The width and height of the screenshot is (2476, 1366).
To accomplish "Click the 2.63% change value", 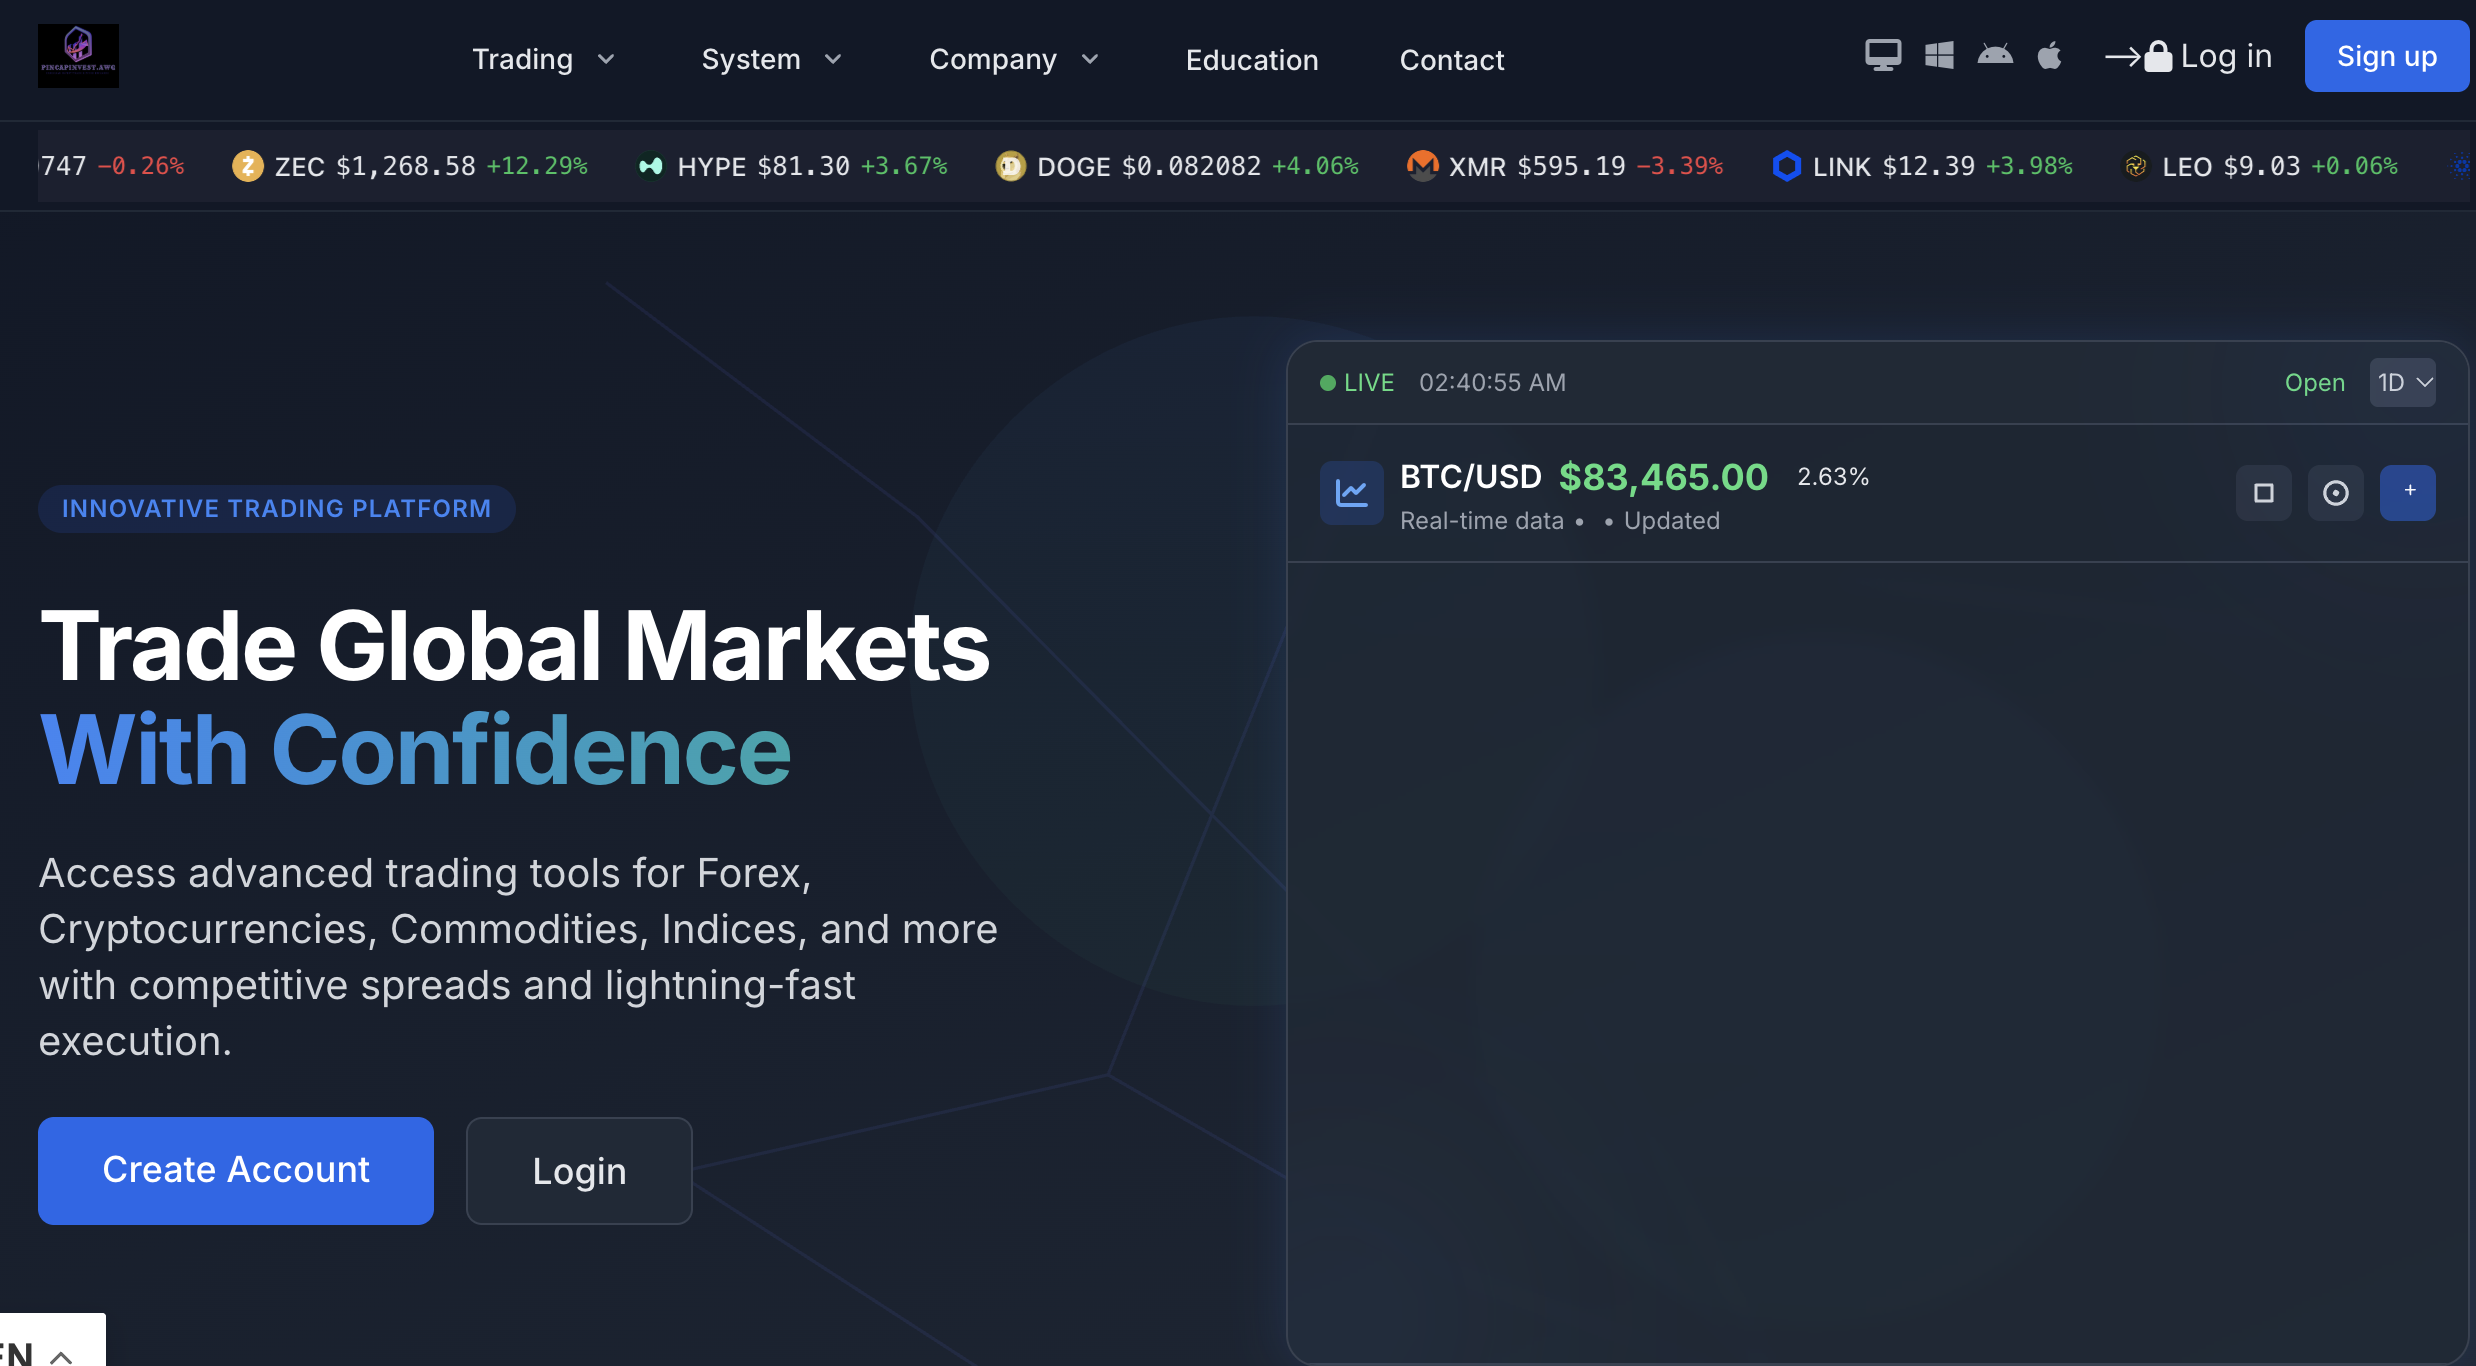I will 1833,477.
